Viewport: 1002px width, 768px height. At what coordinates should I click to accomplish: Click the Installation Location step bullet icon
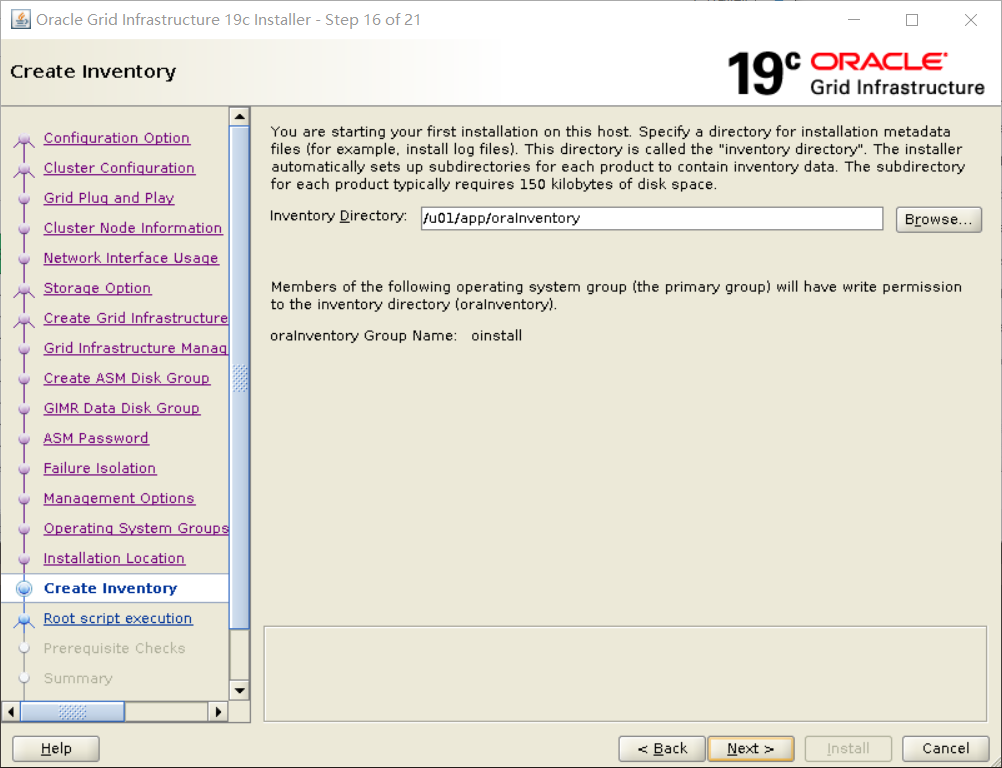click(24, 559)
